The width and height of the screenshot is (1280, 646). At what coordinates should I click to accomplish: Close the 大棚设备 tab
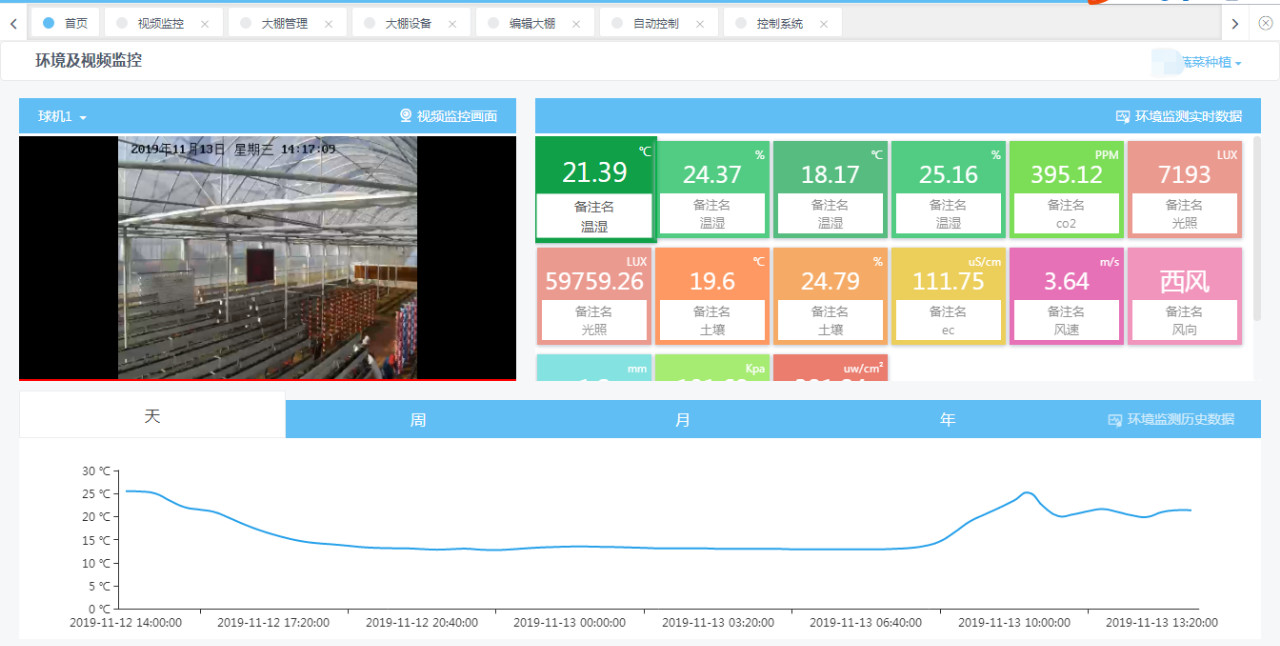coord(452,24)
